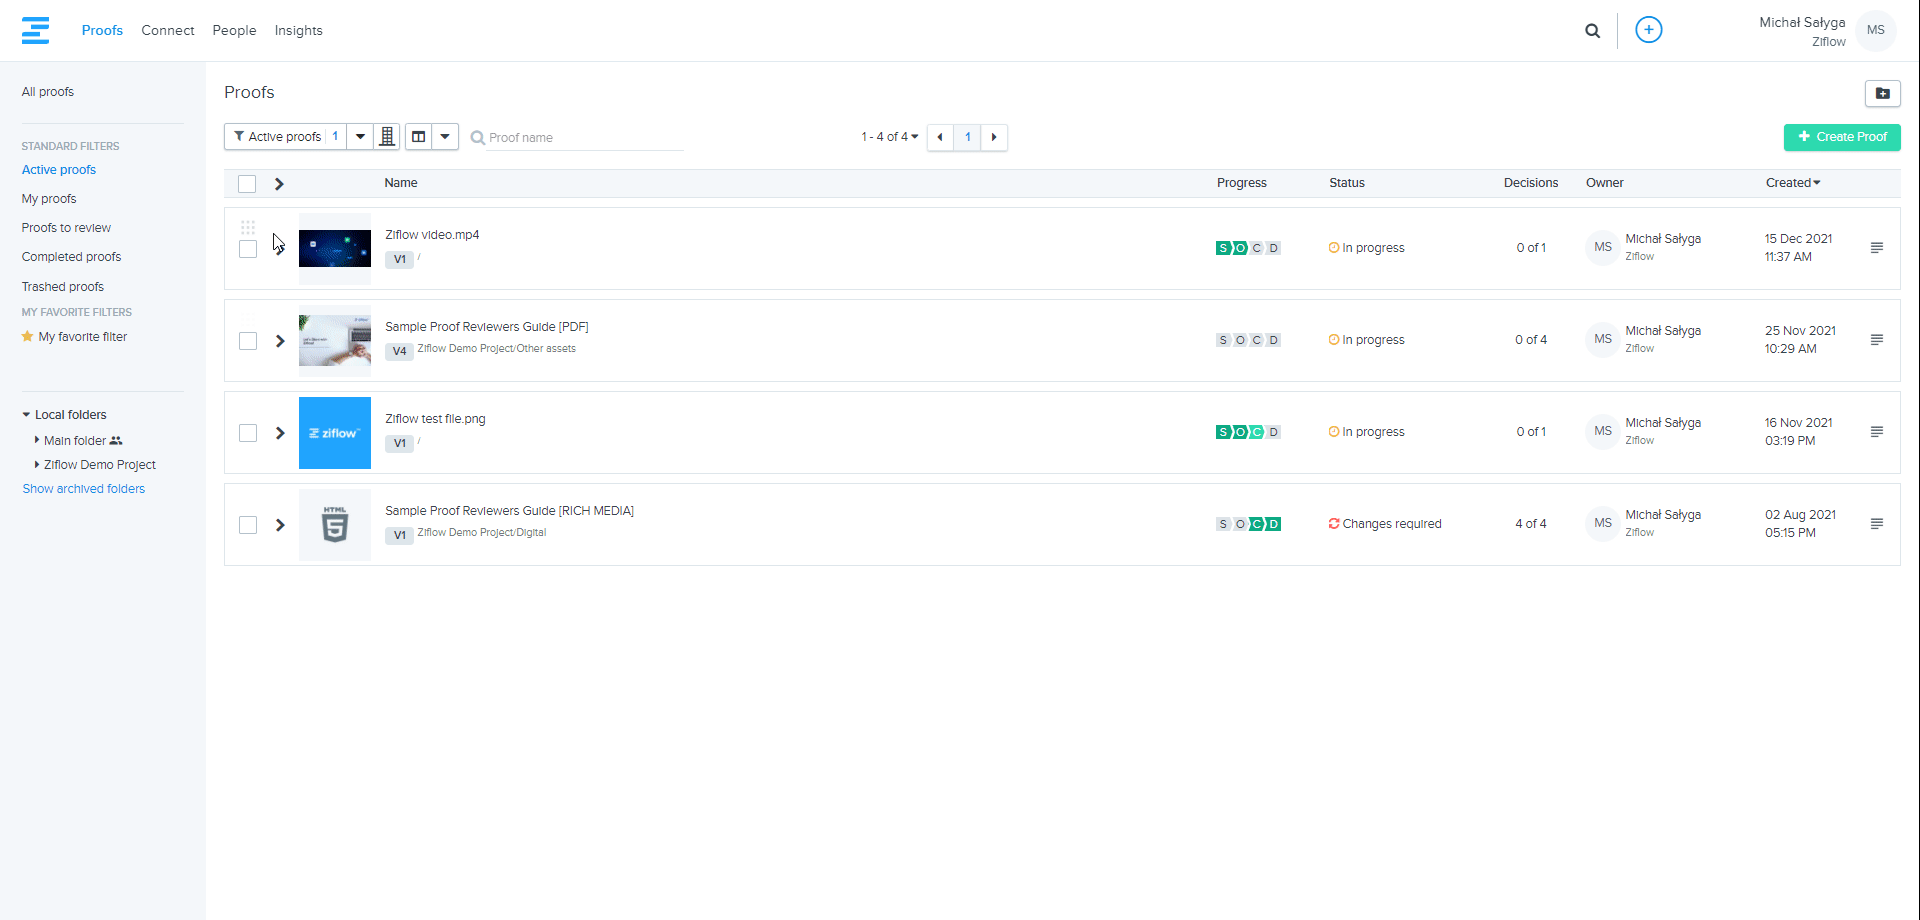This screenshot has width=1920, height=920.
Task: Click In progress status icon for video.mp4
Action: click(1334, 248)
